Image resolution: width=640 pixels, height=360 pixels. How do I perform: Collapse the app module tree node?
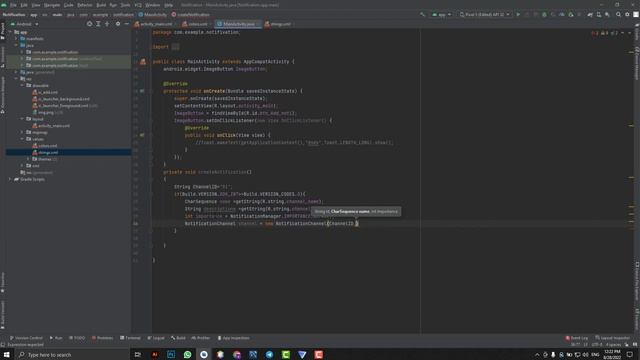pyautogui.click(x=10, y=32)
